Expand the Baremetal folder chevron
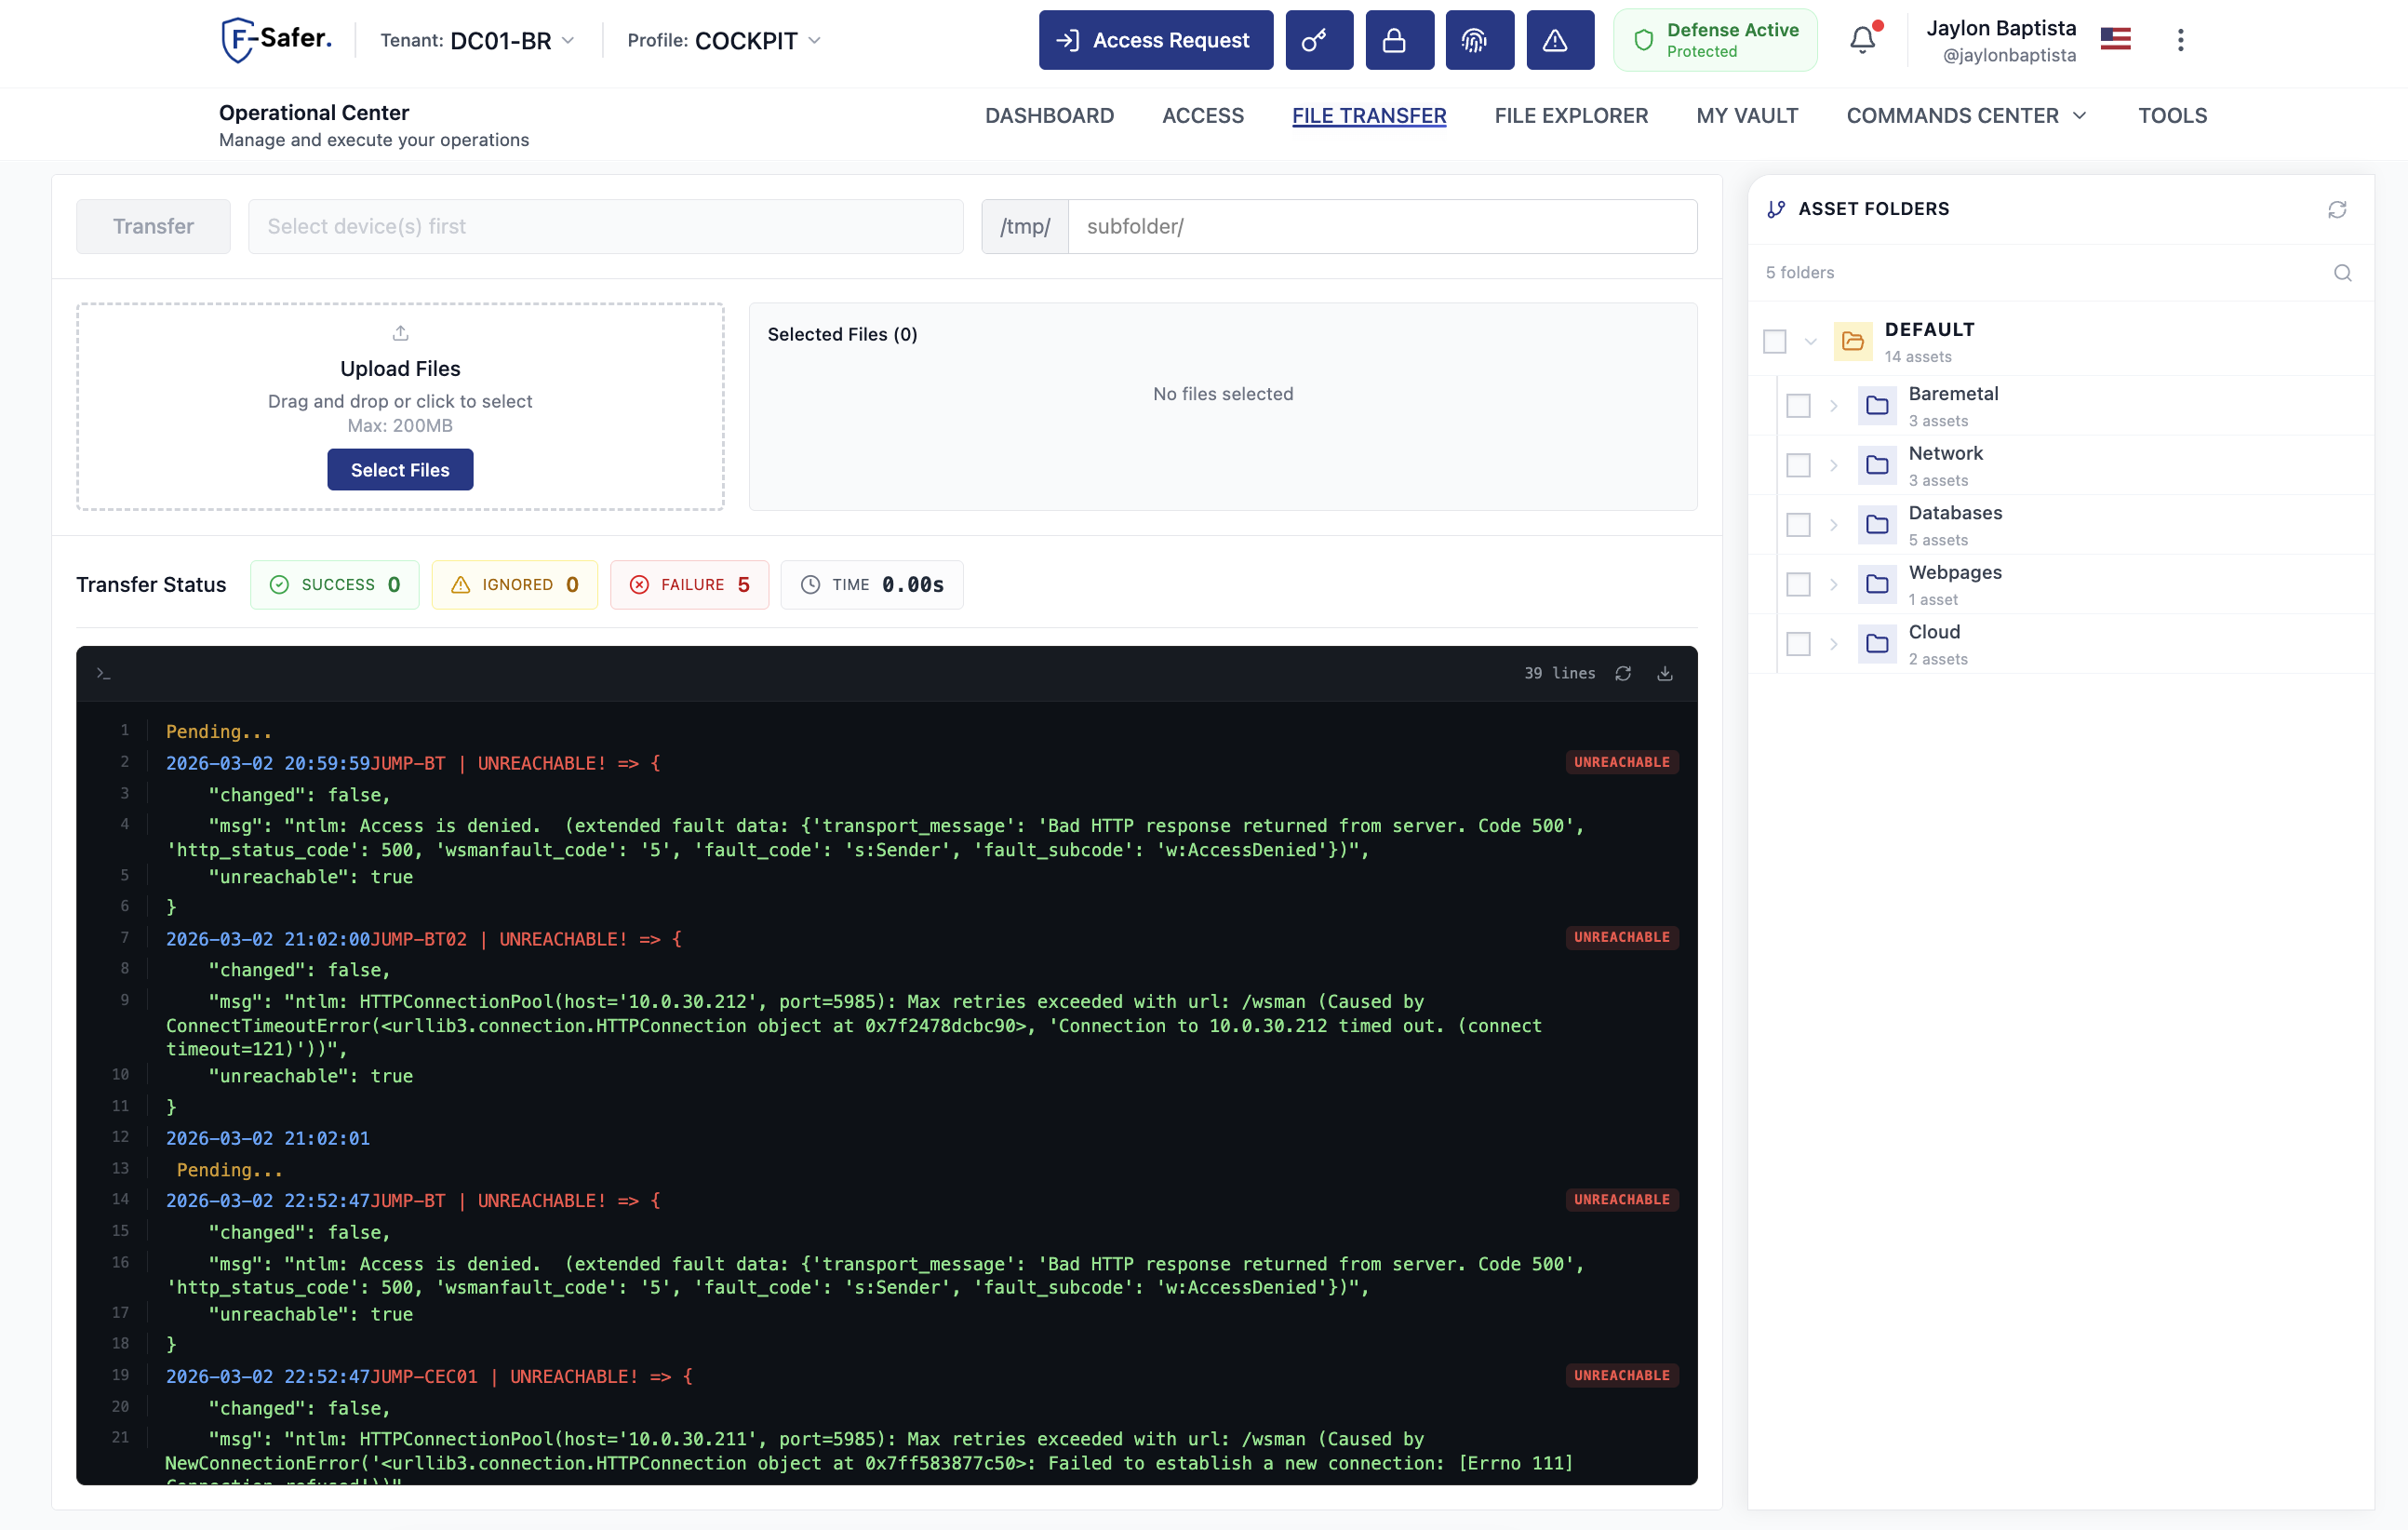Viewport: 2408px width, 1530px height. click(1833, 405)
